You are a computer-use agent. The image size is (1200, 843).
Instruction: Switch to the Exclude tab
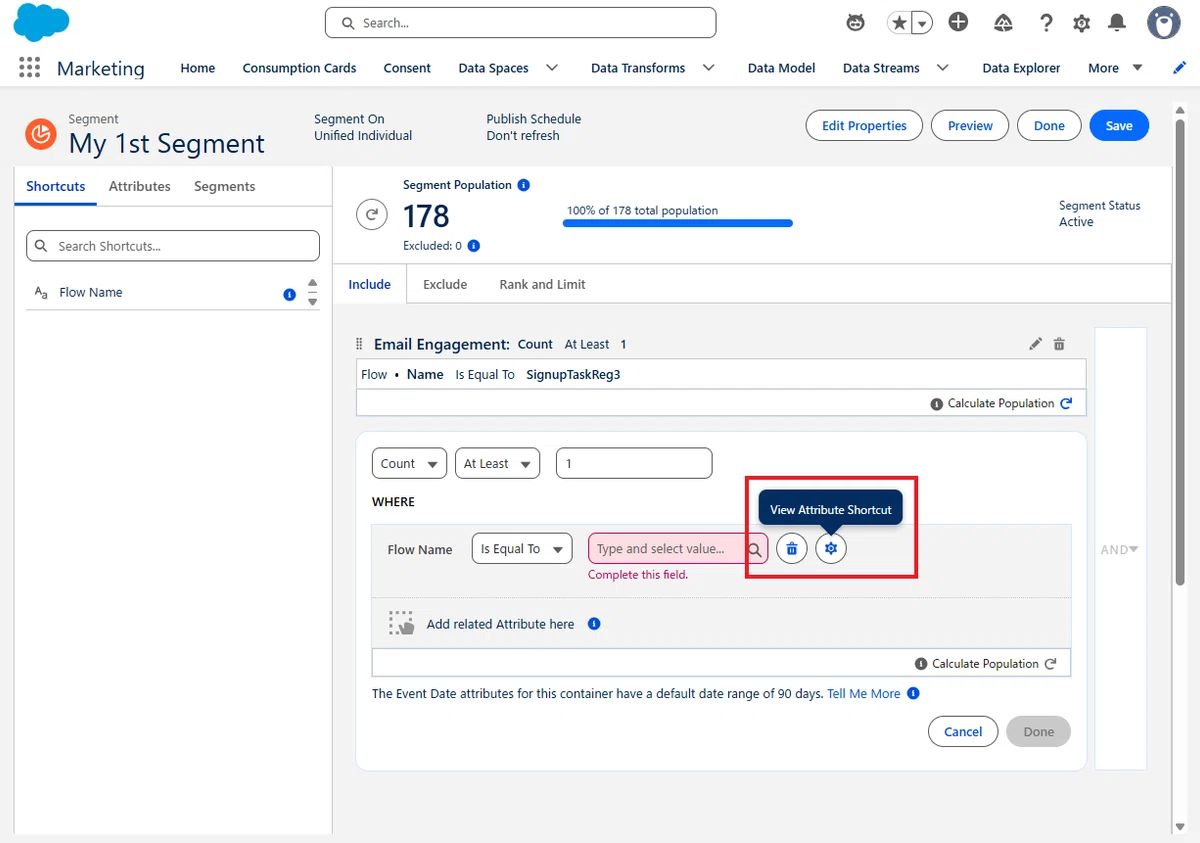pos(445,284)
